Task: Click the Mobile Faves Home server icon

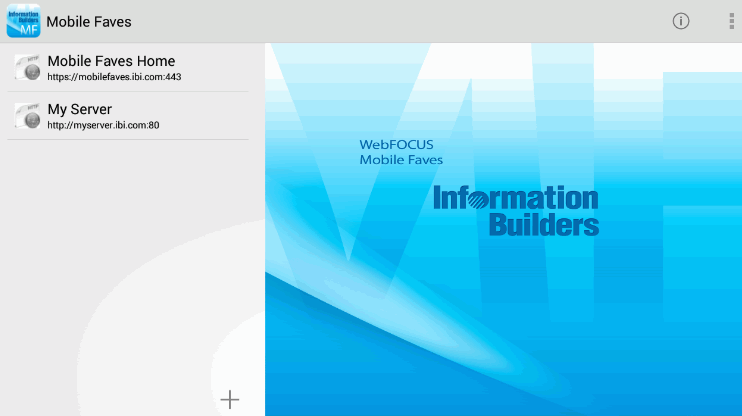Action: 27,67
